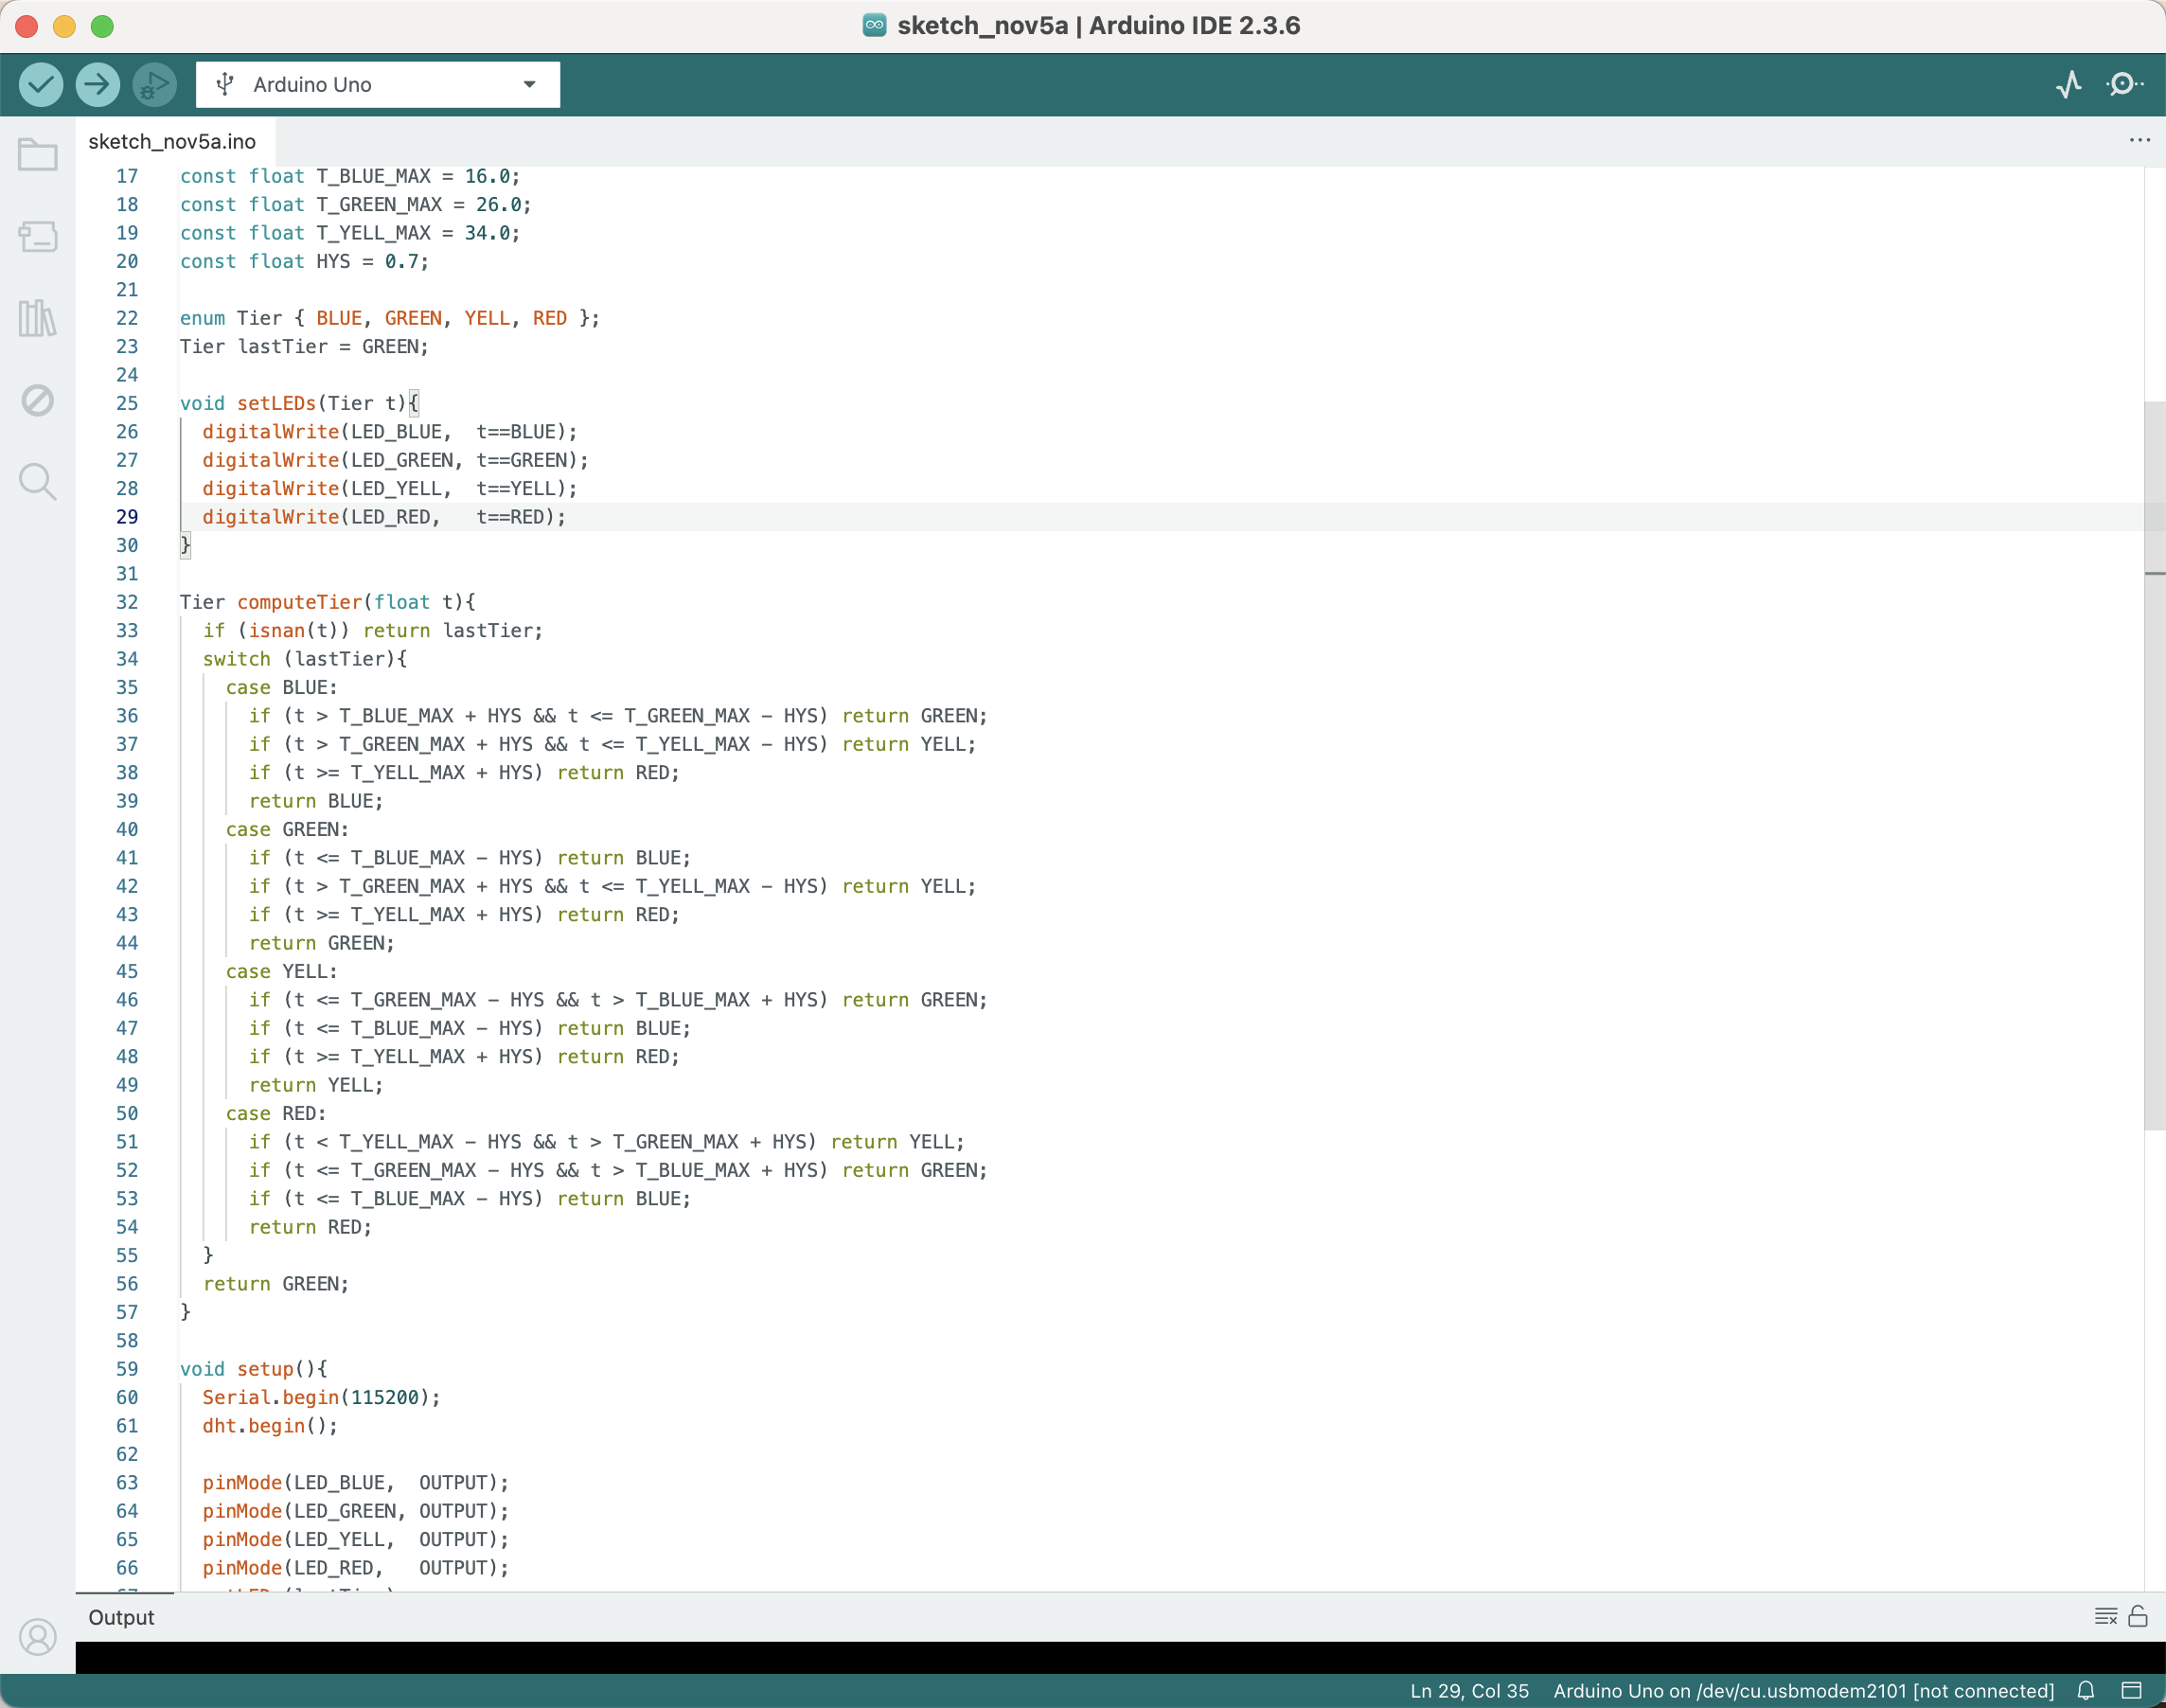The height and width of the screenshot is (1708, 2166).
Task: Click Serial.begin(115200) on line 60
Action: click(x=321, y=1398)
